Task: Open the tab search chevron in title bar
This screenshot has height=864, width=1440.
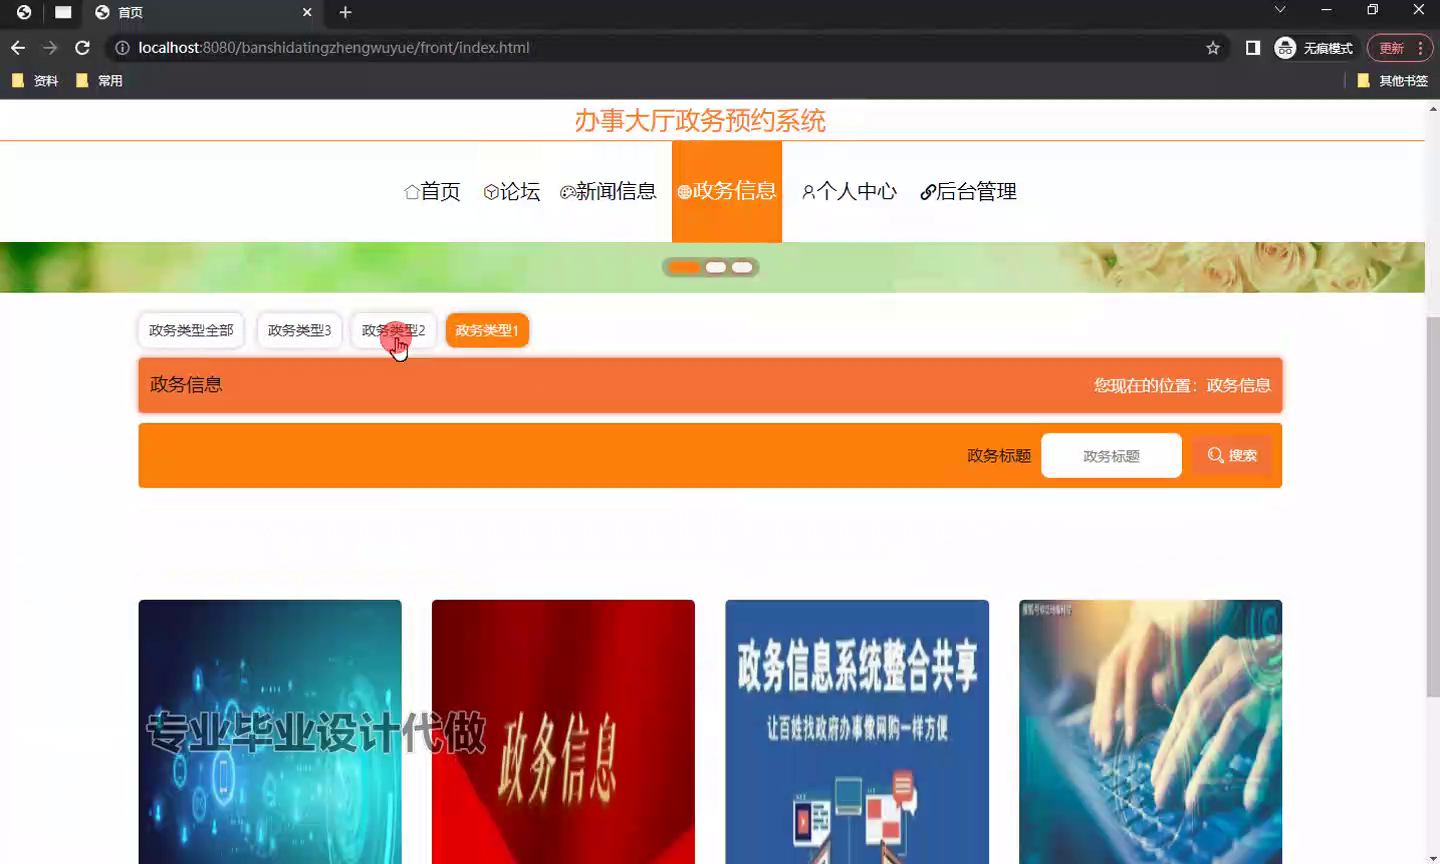Action: (x=1280, y=10)
